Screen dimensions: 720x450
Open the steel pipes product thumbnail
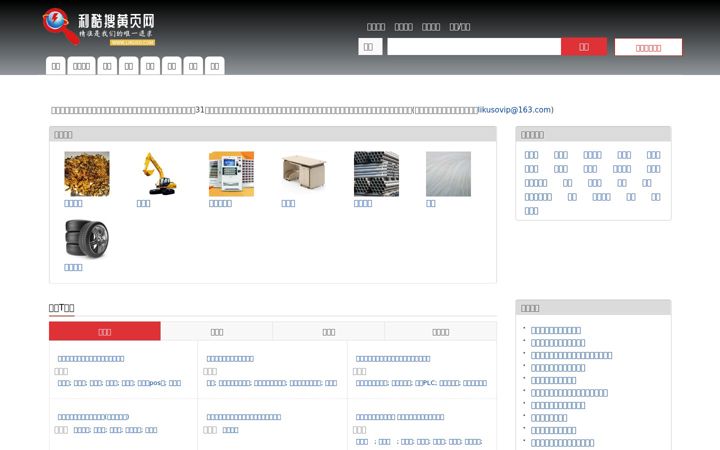[x=376, y=174]
